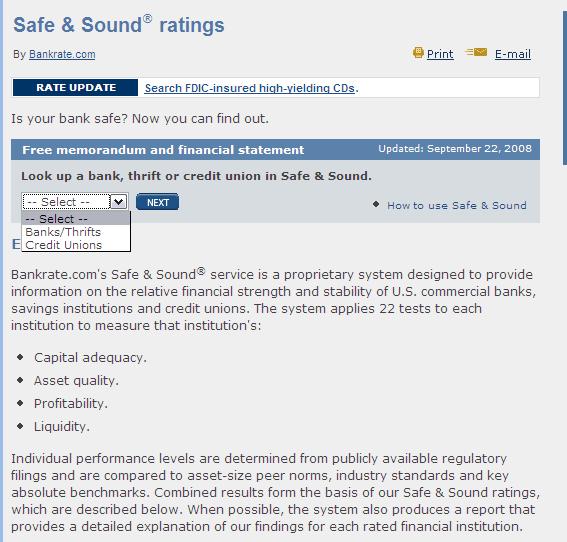Follow the Bankrate.com author link

click(x=62, y=54)
